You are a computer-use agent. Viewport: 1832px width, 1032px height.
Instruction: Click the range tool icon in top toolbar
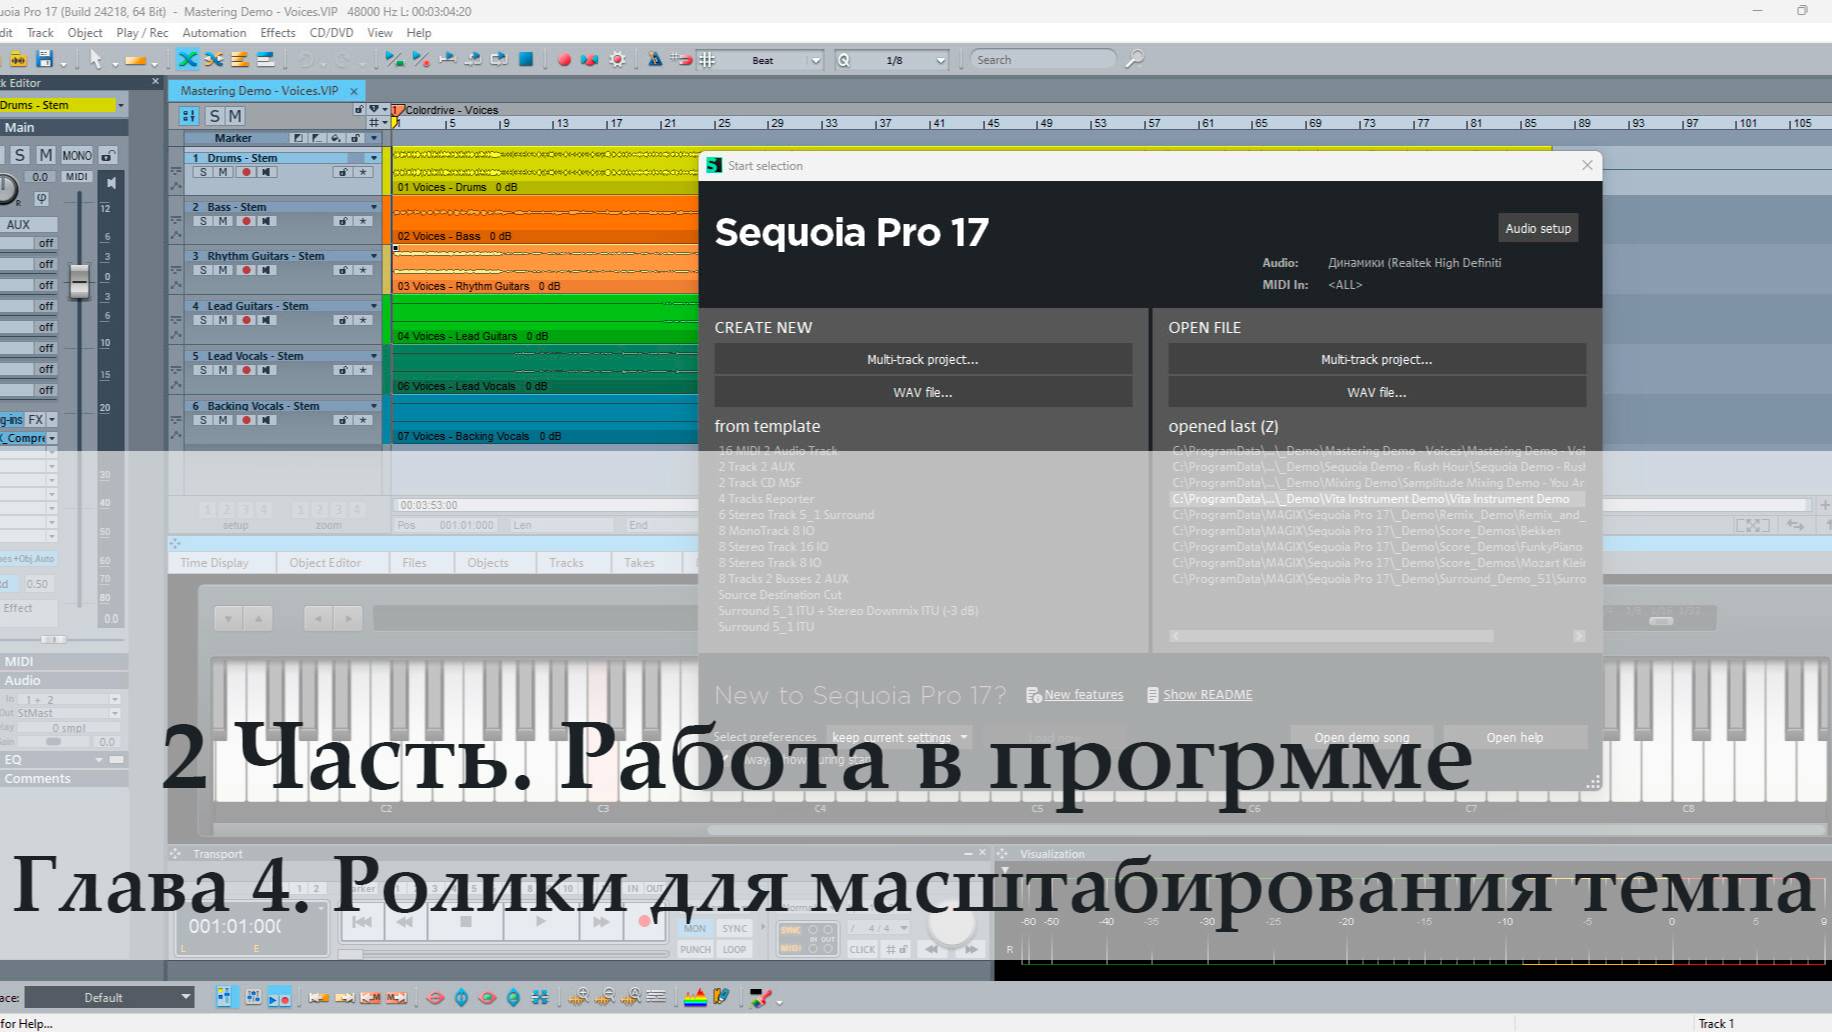(135, 60)
